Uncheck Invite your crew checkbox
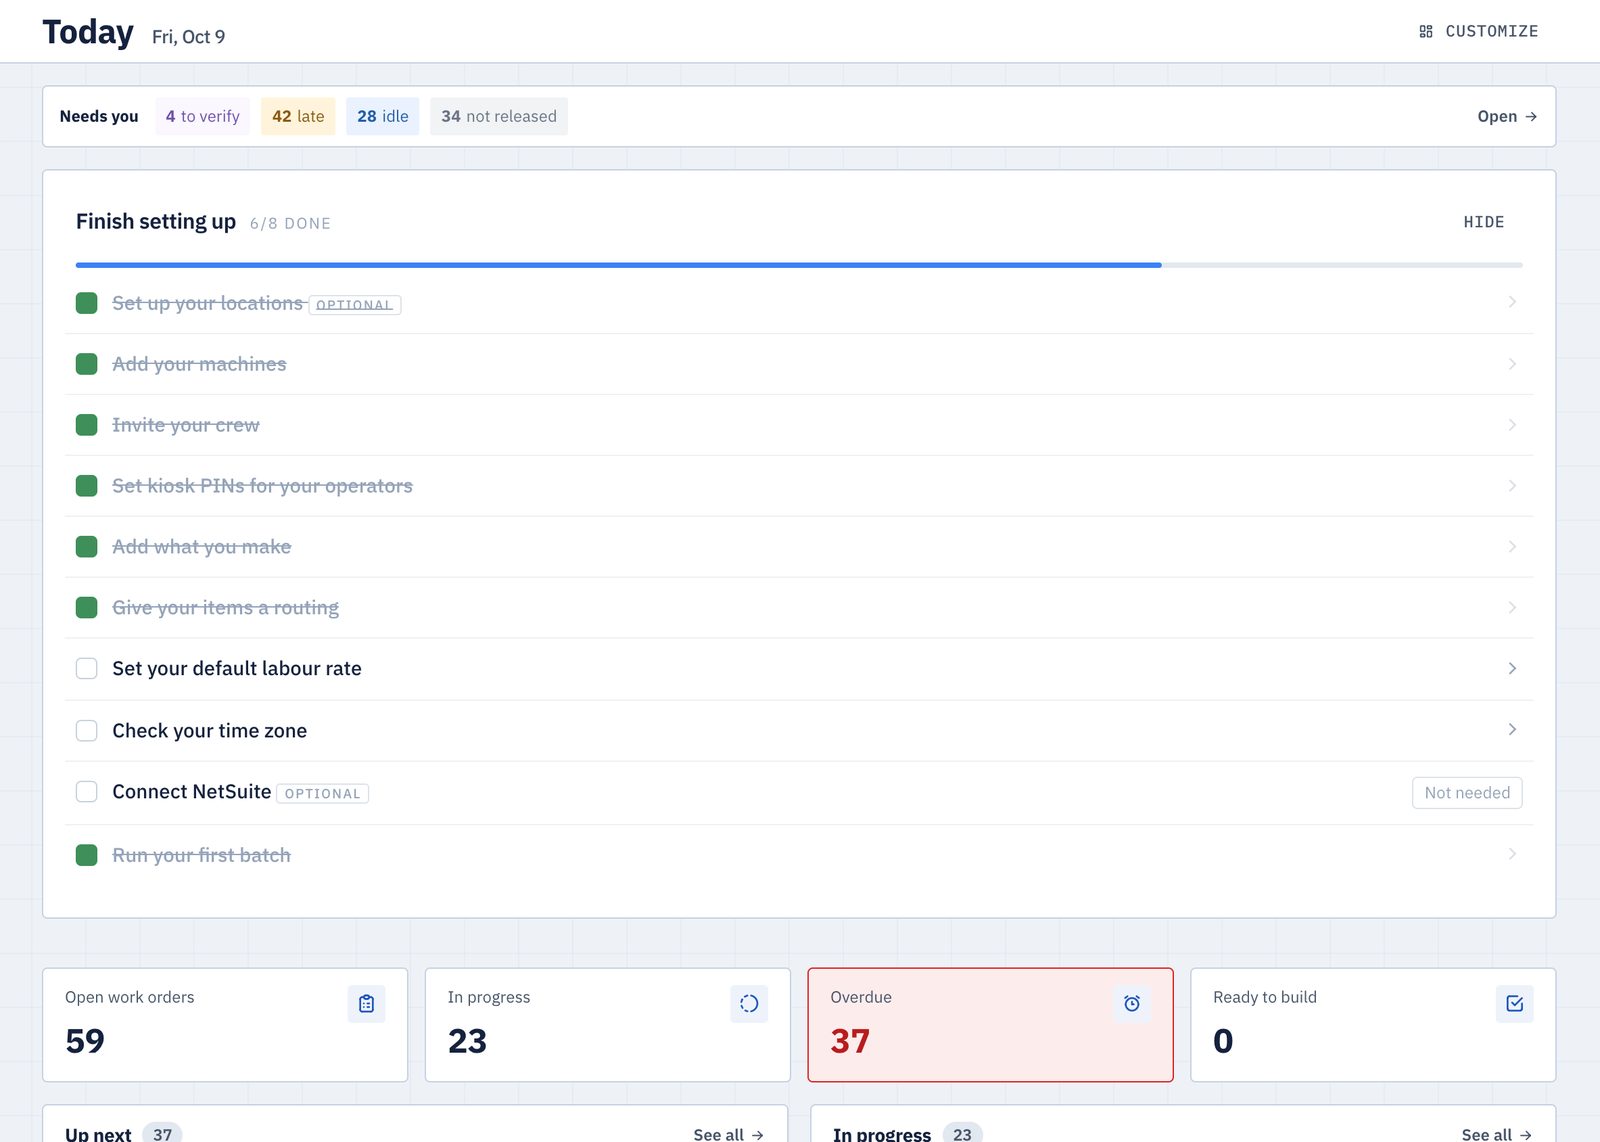 pyautogui.click(x=87, y=425)
